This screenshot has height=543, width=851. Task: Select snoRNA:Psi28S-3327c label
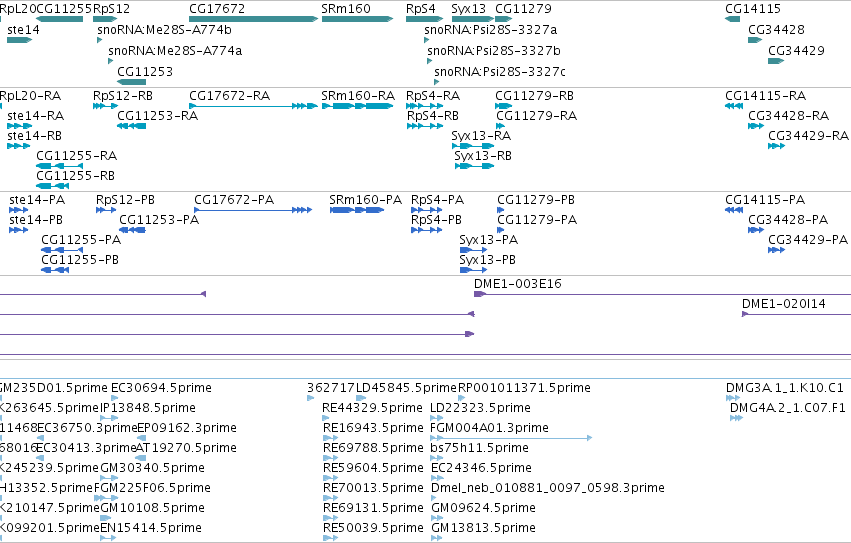coord(500,72)
